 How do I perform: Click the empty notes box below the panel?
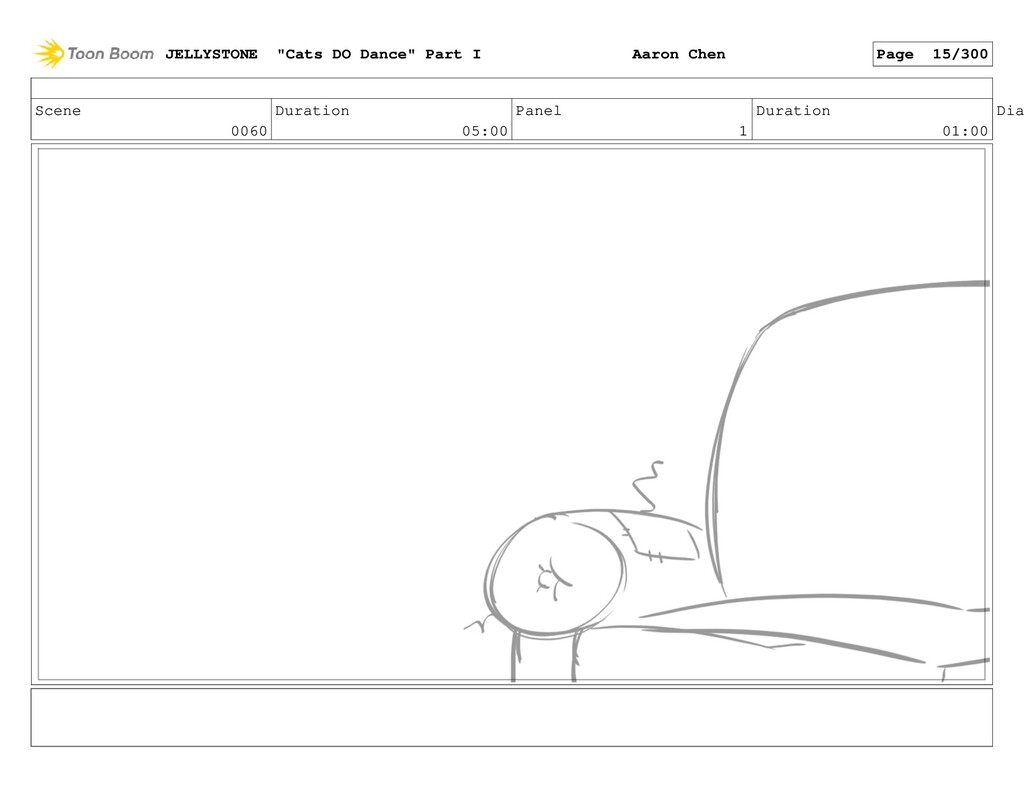coord(511,717)
